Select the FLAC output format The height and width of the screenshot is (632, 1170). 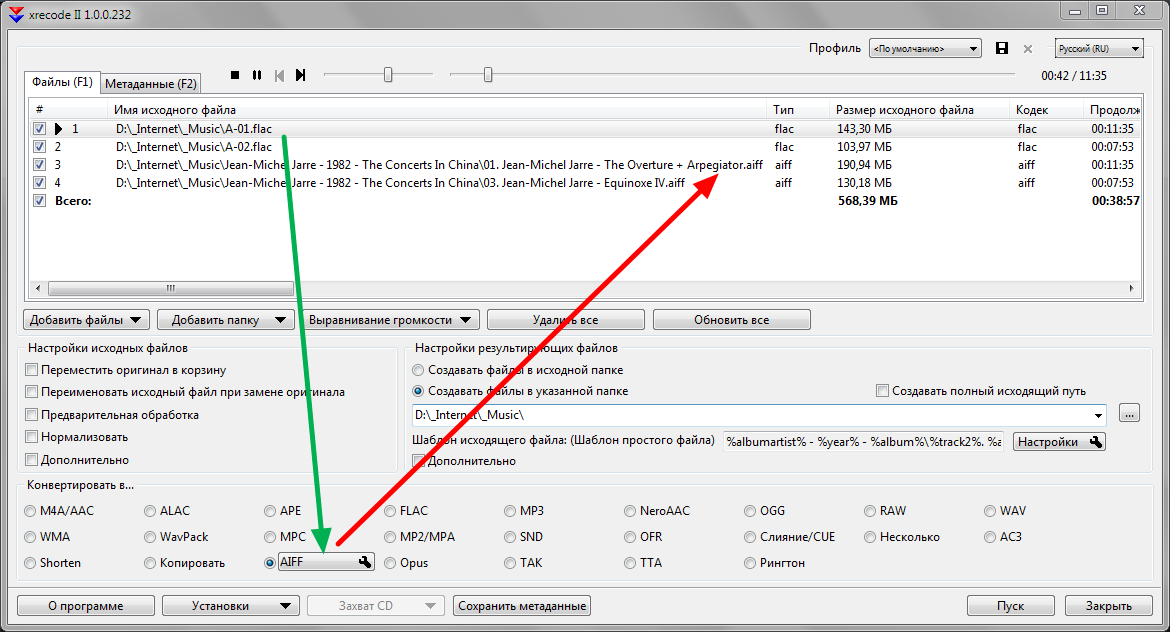[x=391, y=511]
